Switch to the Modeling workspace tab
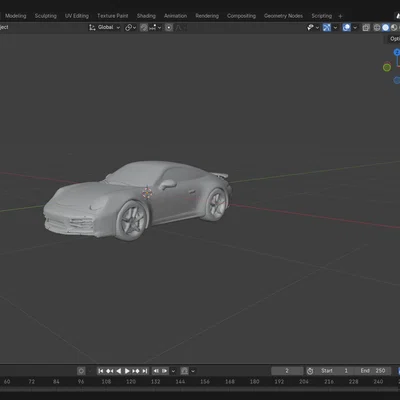Viewport: 400px width, 400px height. point(15,16)
